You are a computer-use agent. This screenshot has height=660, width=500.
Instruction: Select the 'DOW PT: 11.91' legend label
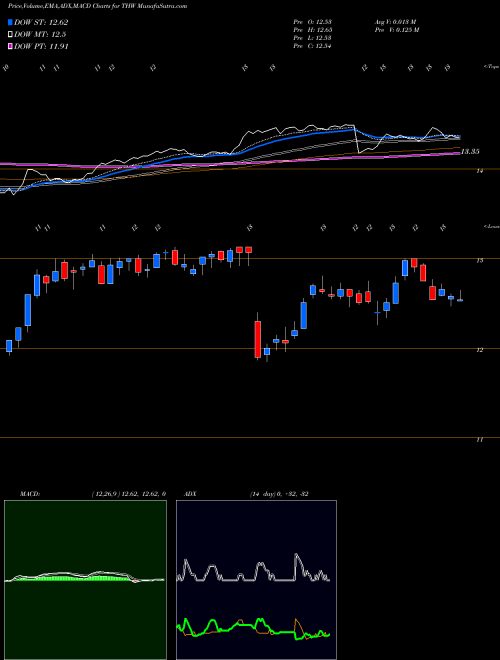41,46
